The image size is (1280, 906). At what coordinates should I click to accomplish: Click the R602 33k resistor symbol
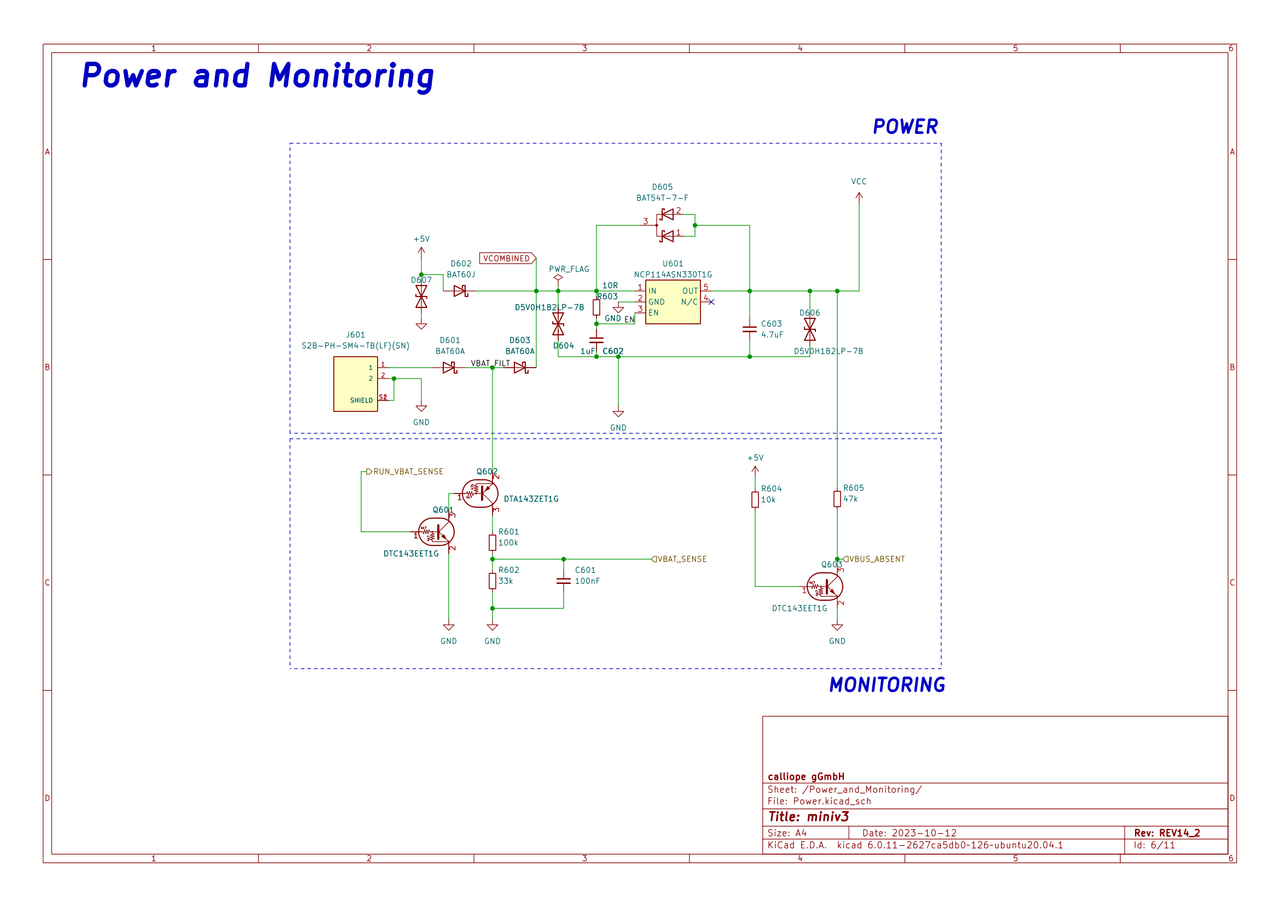(x=492, y=581)
